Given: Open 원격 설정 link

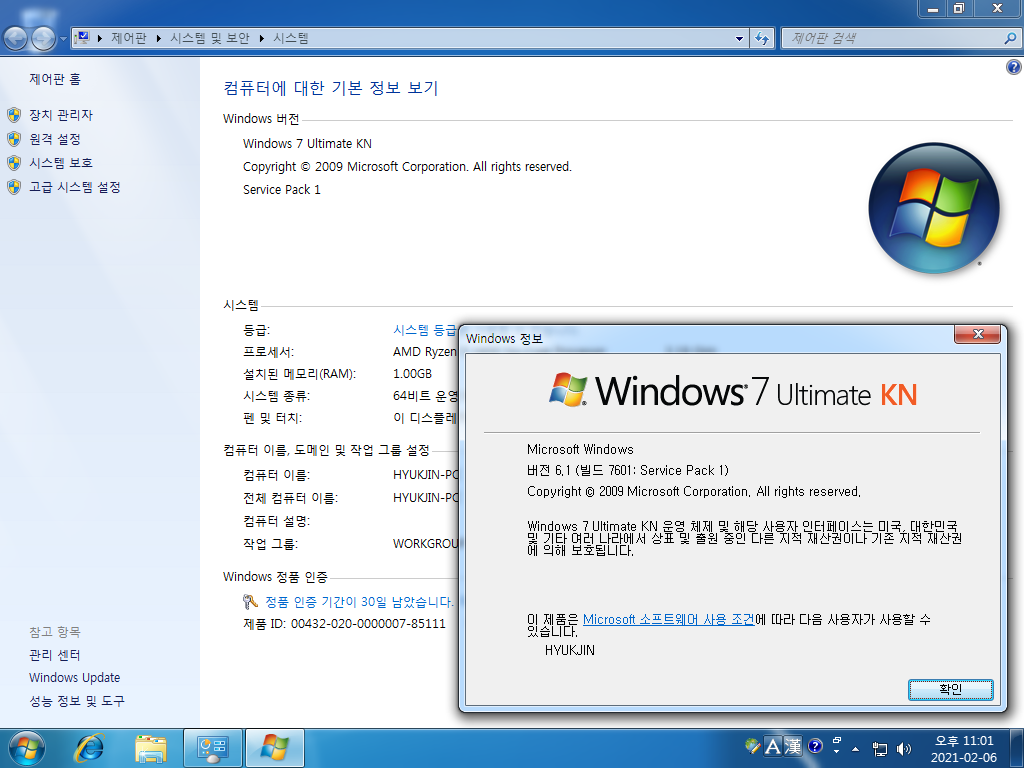Looking at the screenshot, I should 55,139.
